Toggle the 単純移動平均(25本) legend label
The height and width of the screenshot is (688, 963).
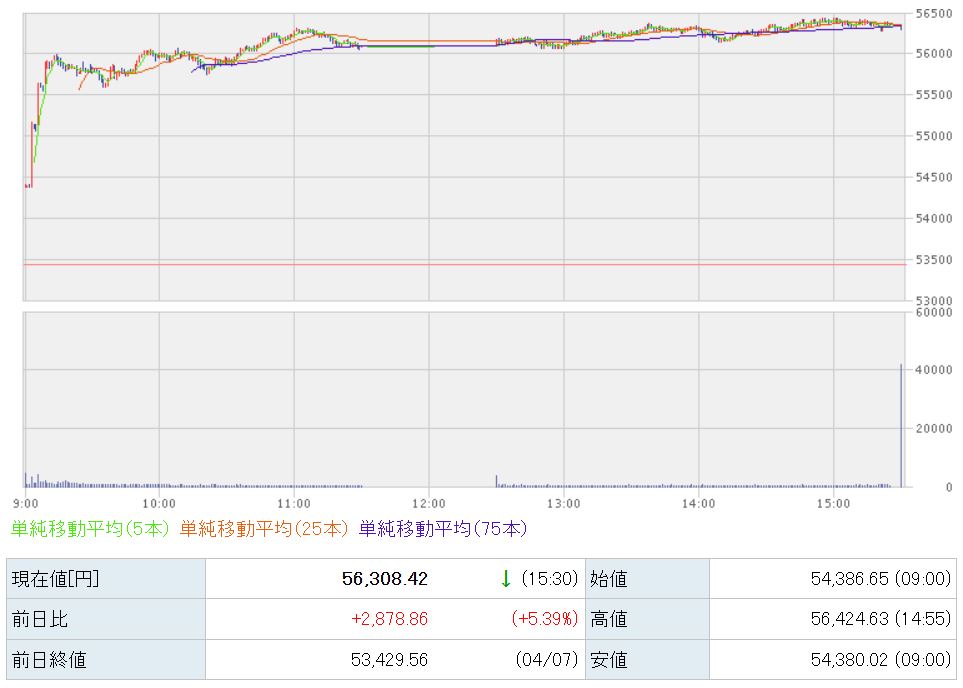(265, 528)
